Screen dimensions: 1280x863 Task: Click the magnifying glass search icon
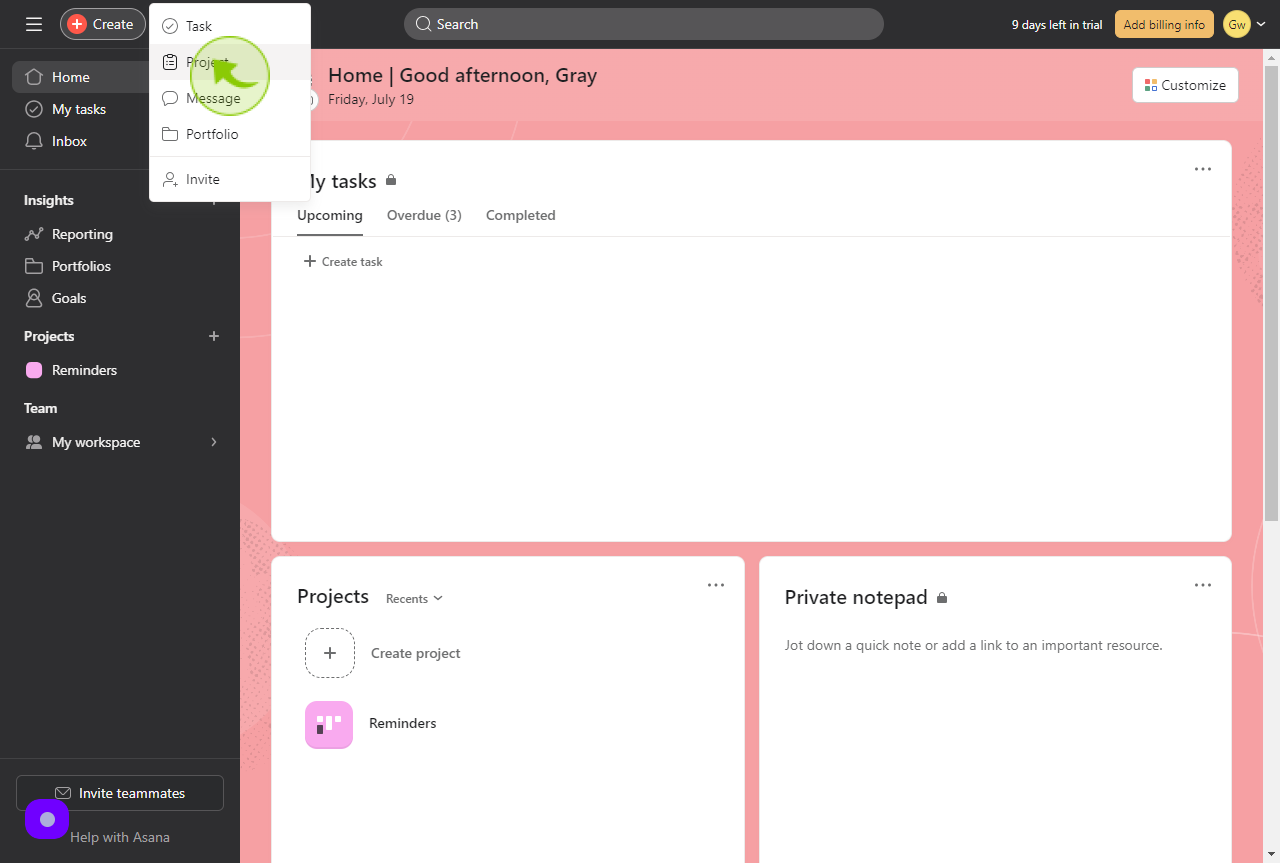coord(423,24)
